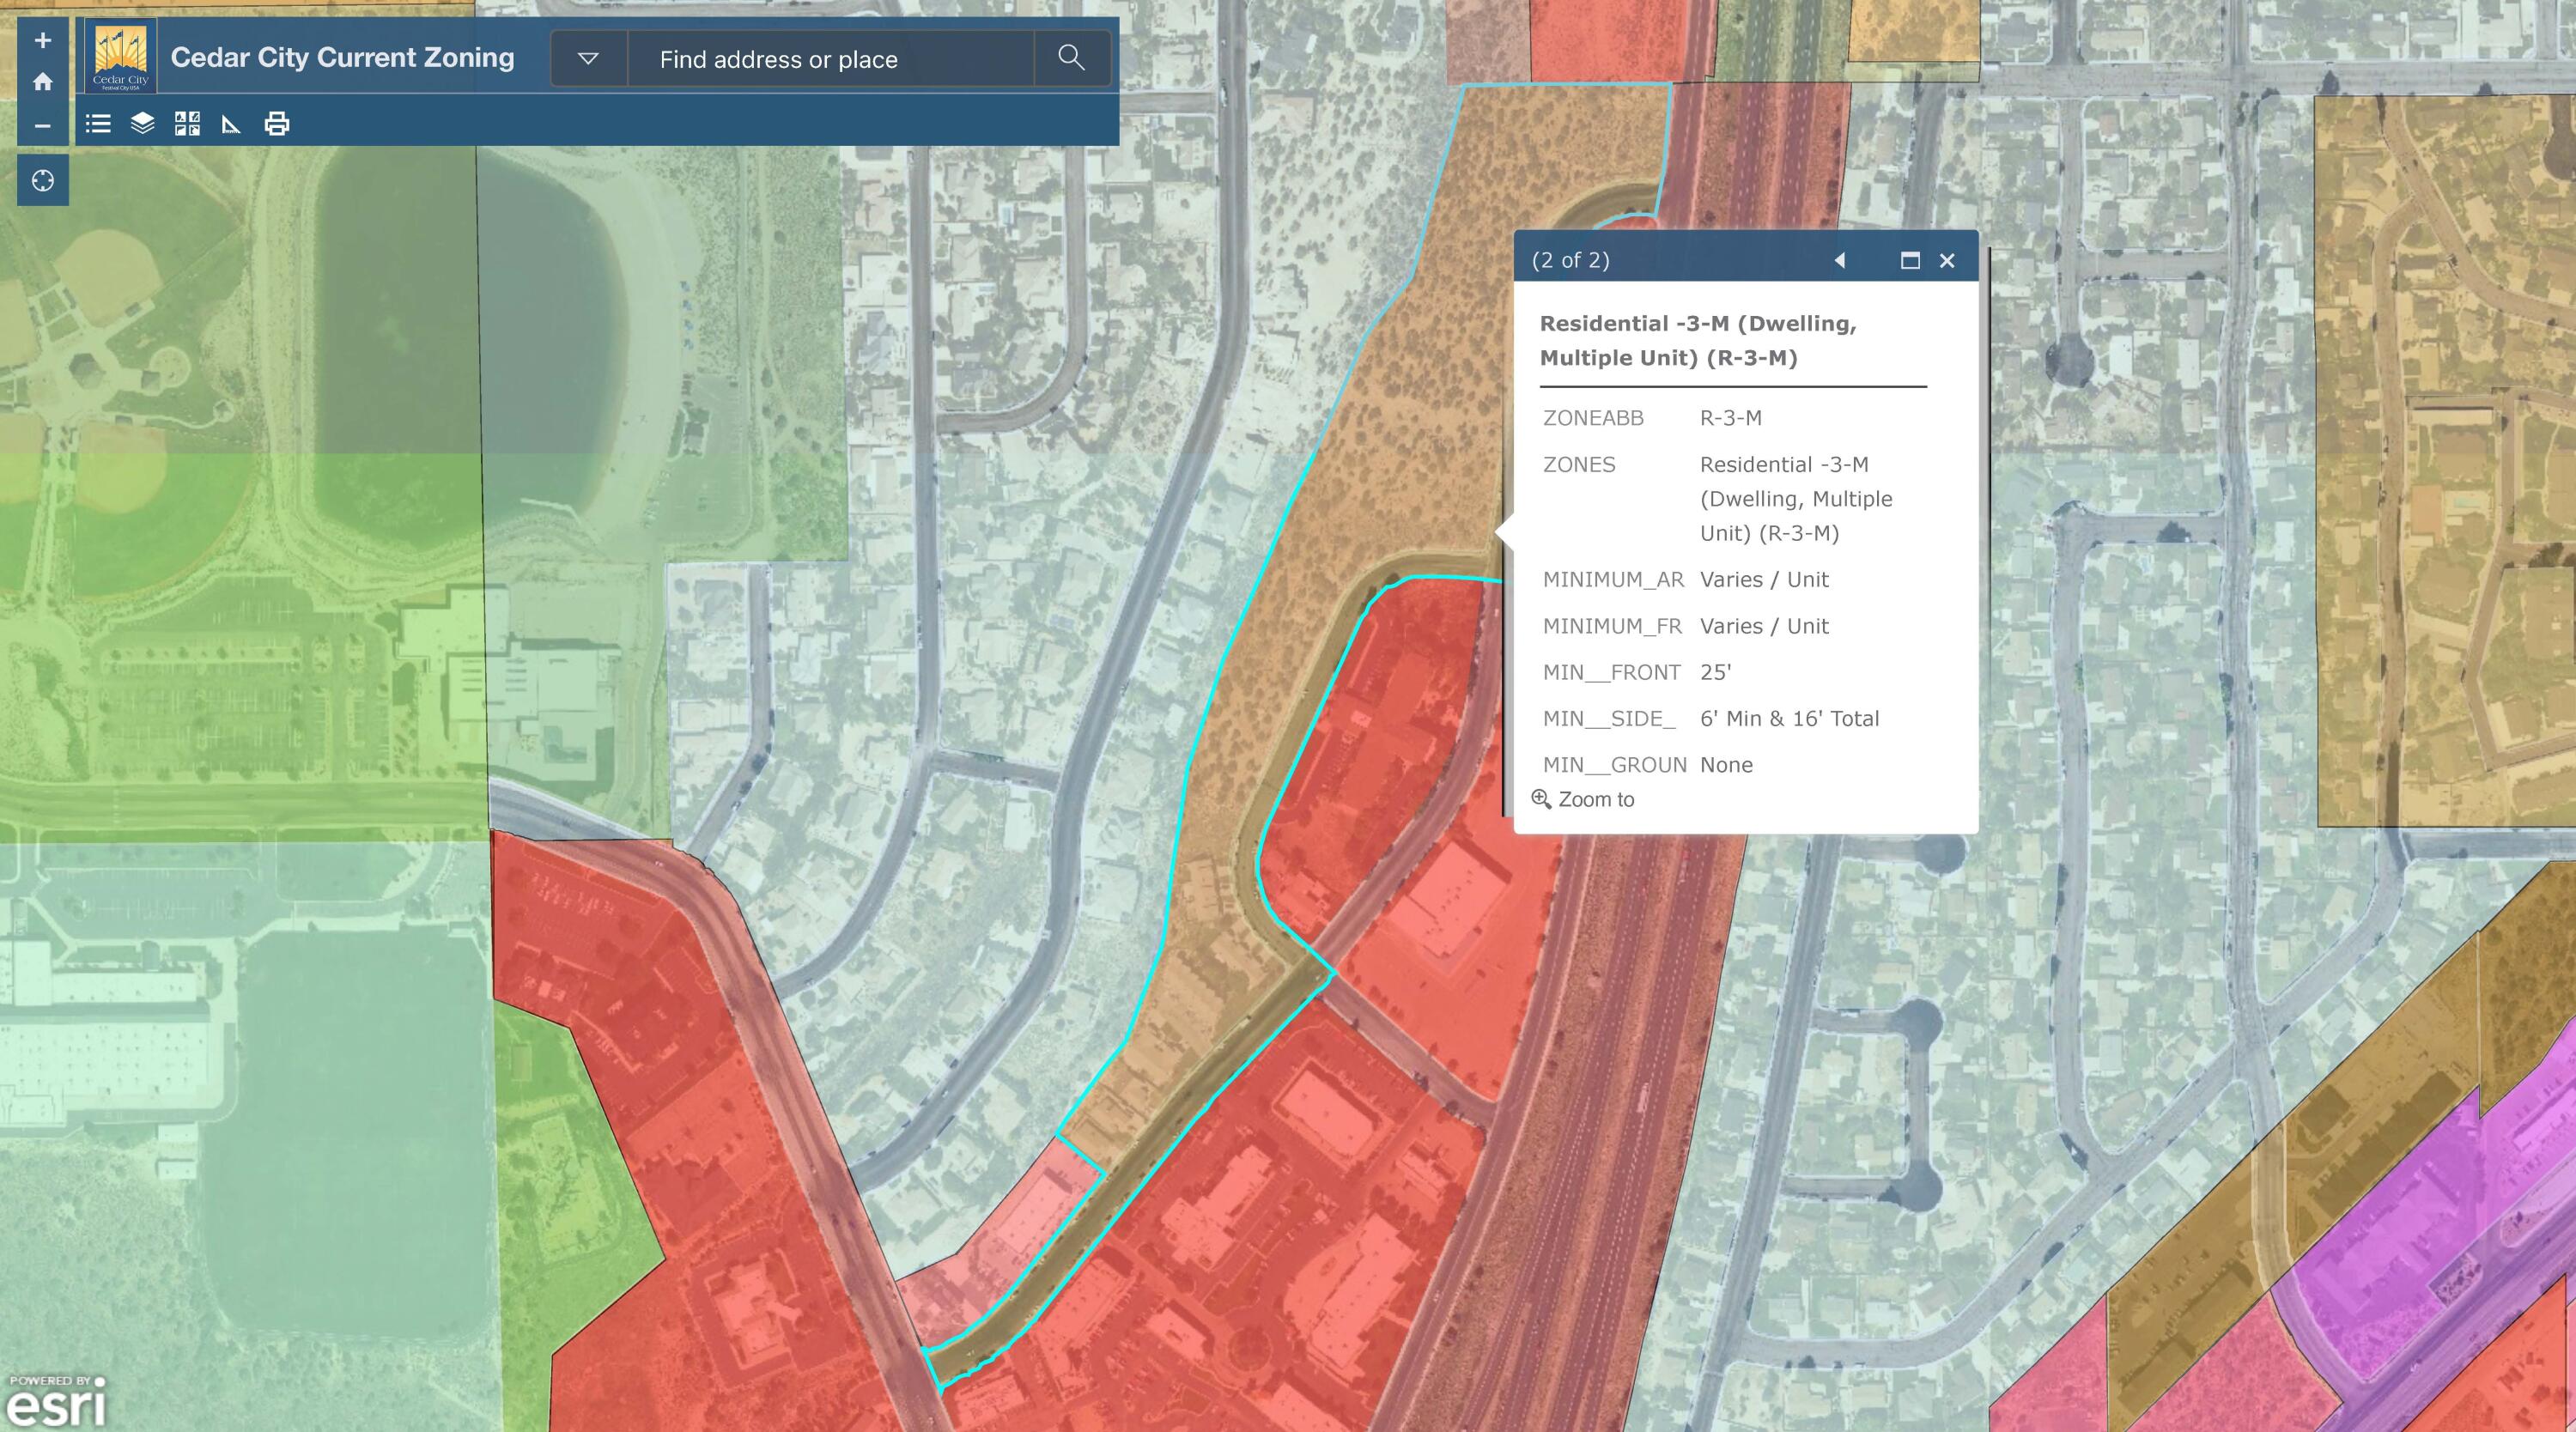
Task: Open the Basemap Gallery widget
Action: pos(187,124)
